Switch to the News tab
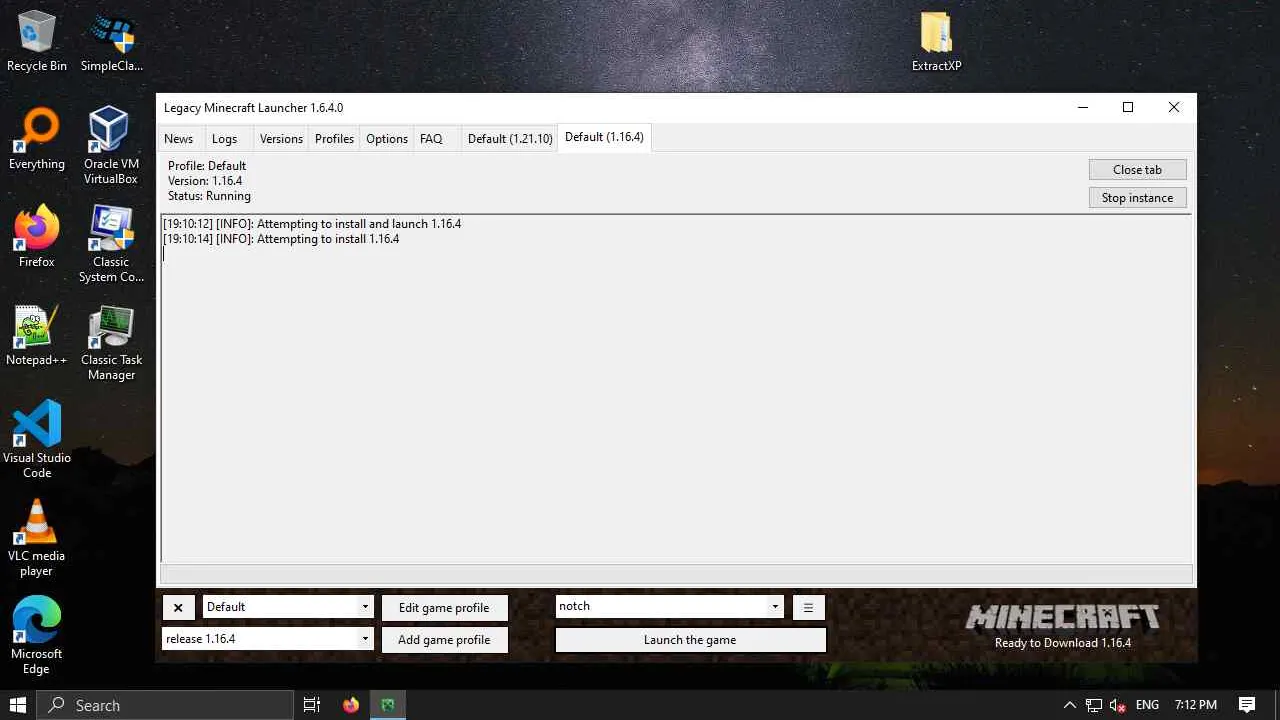Image resolution: width=1280 pixels, height=720 pixels. pyautogui.click(x=179, y=139)
